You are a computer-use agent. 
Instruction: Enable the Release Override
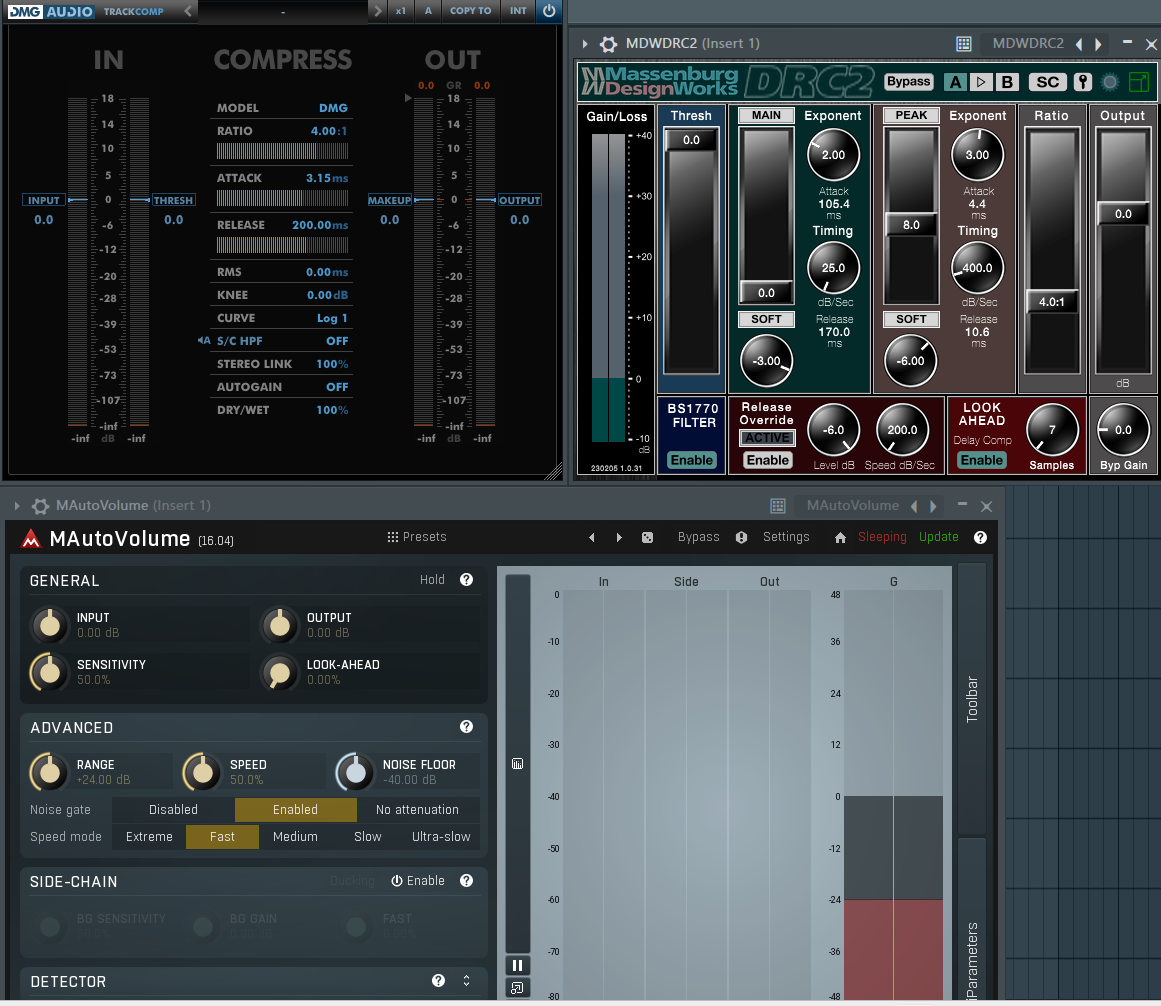click(x=768, y=460)
